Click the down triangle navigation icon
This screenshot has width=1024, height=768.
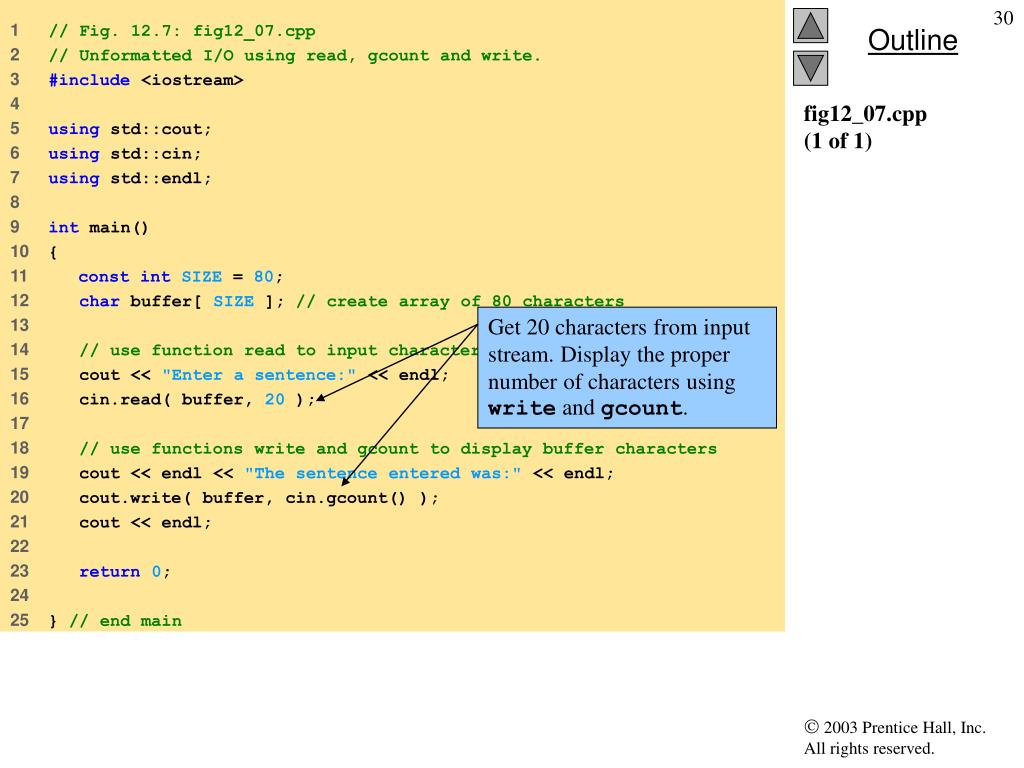coord(811,69)
